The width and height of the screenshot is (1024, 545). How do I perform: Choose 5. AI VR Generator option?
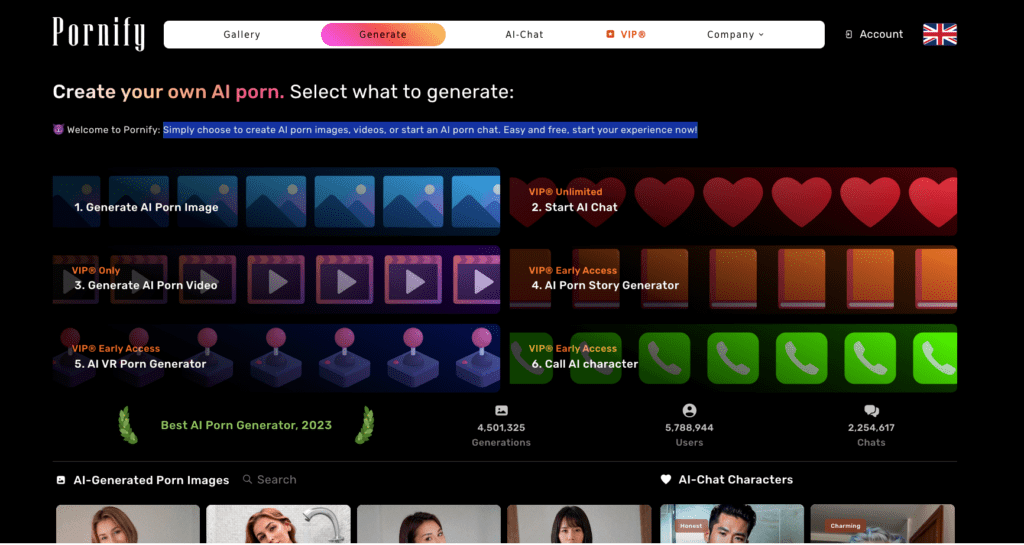coord(276,358)
